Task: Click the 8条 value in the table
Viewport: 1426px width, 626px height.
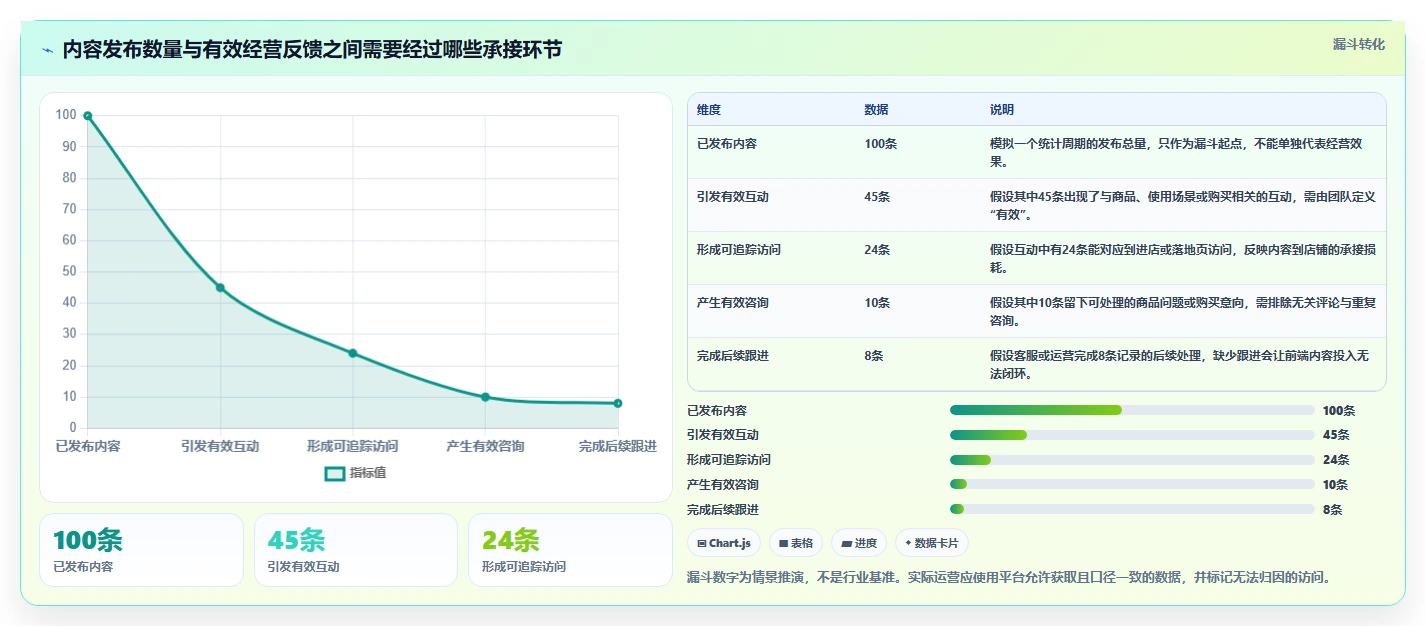Action: tap(874, 356)
